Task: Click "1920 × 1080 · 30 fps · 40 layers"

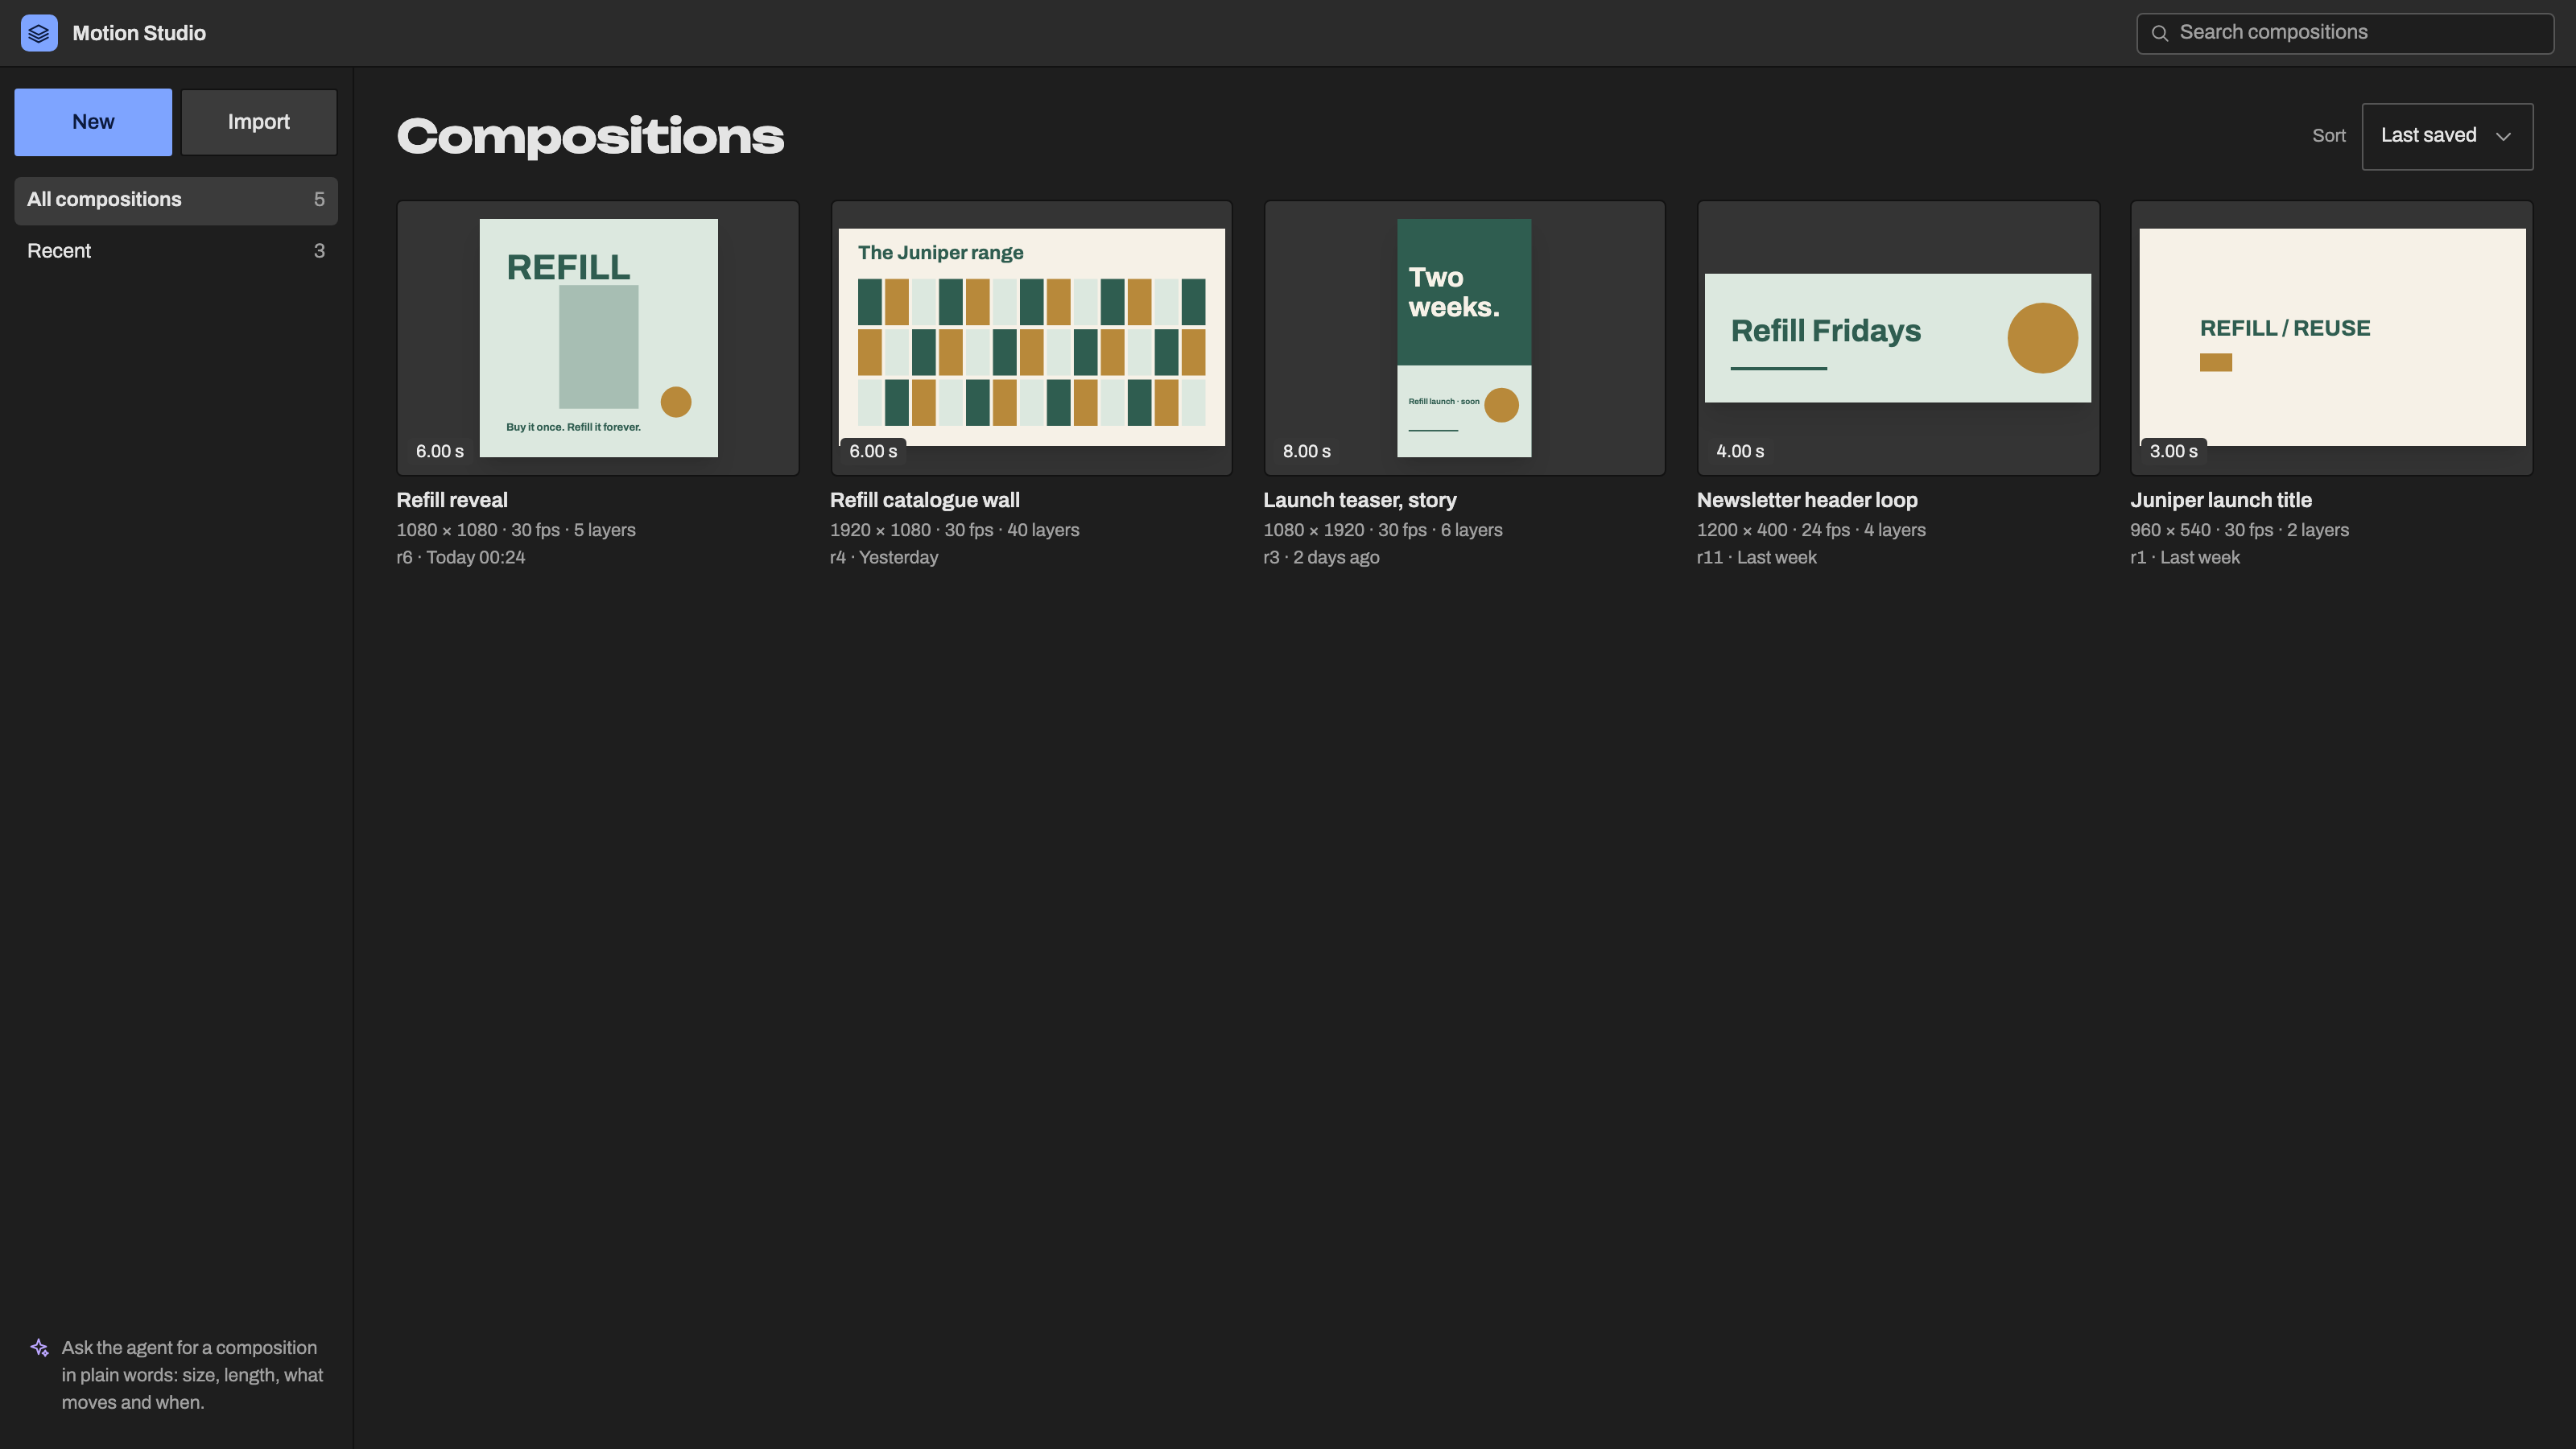Action: pyautogui.click(x=955, y=530)
